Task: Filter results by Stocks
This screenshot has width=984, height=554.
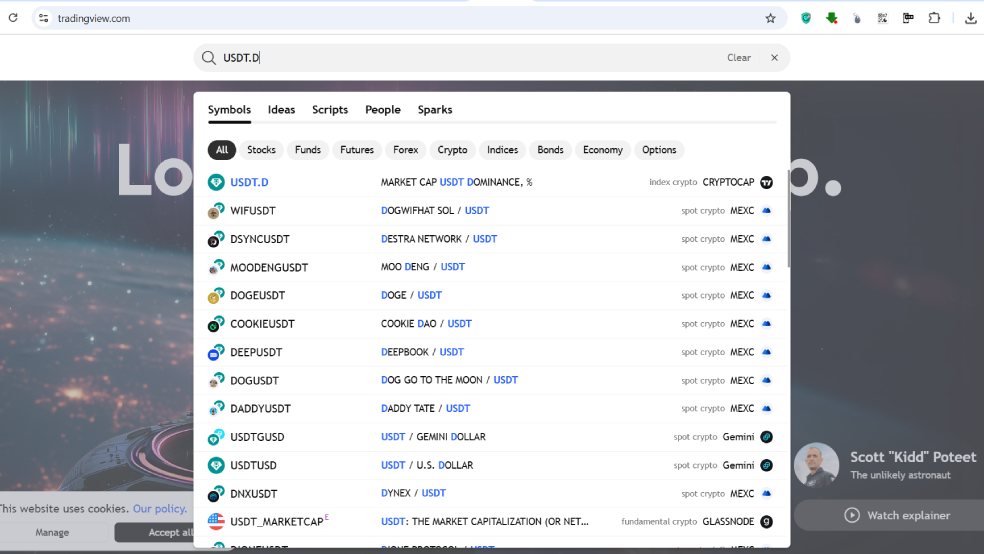Action: pyautogui.click(x=261, y=150)
